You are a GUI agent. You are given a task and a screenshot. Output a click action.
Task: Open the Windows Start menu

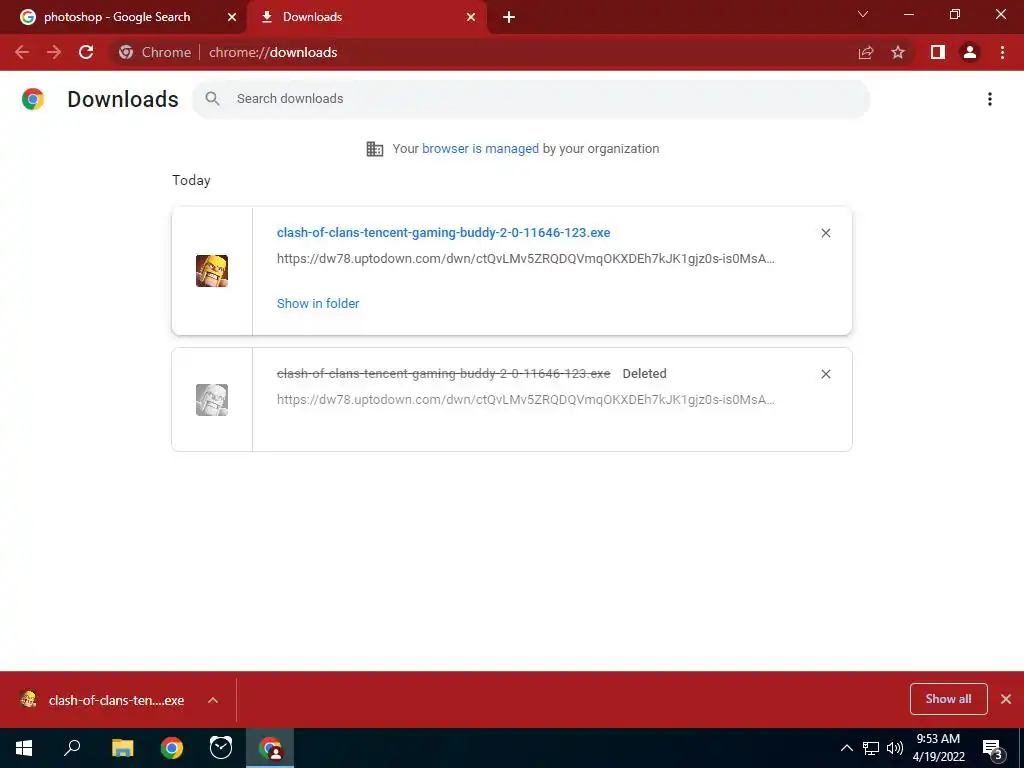pos(24,748)
